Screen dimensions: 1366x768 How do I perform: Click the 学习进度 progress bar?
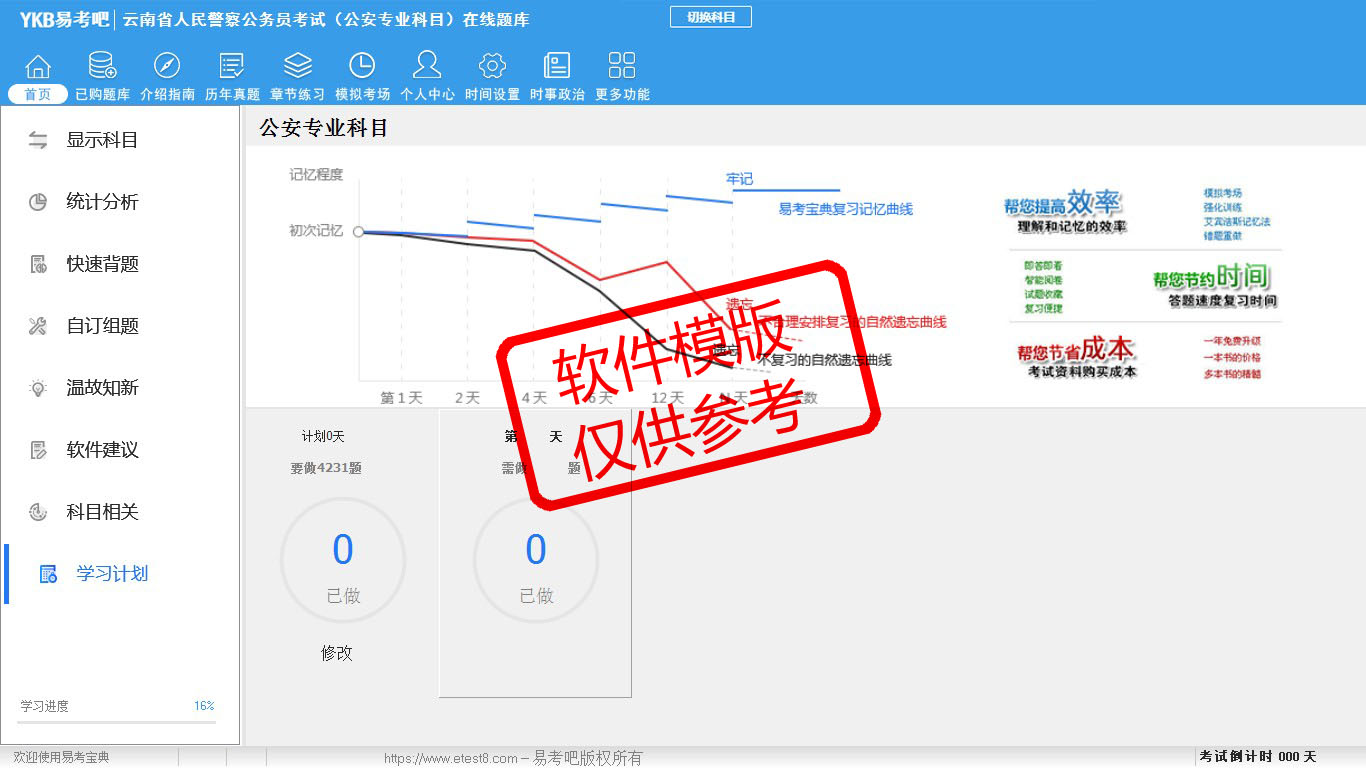coord(116,721)
